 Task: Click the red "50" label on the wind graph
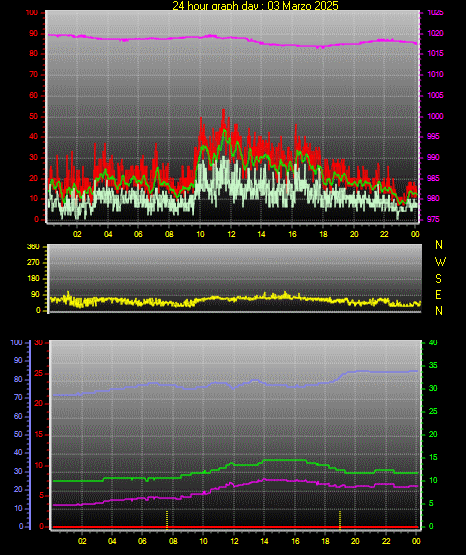34,116
